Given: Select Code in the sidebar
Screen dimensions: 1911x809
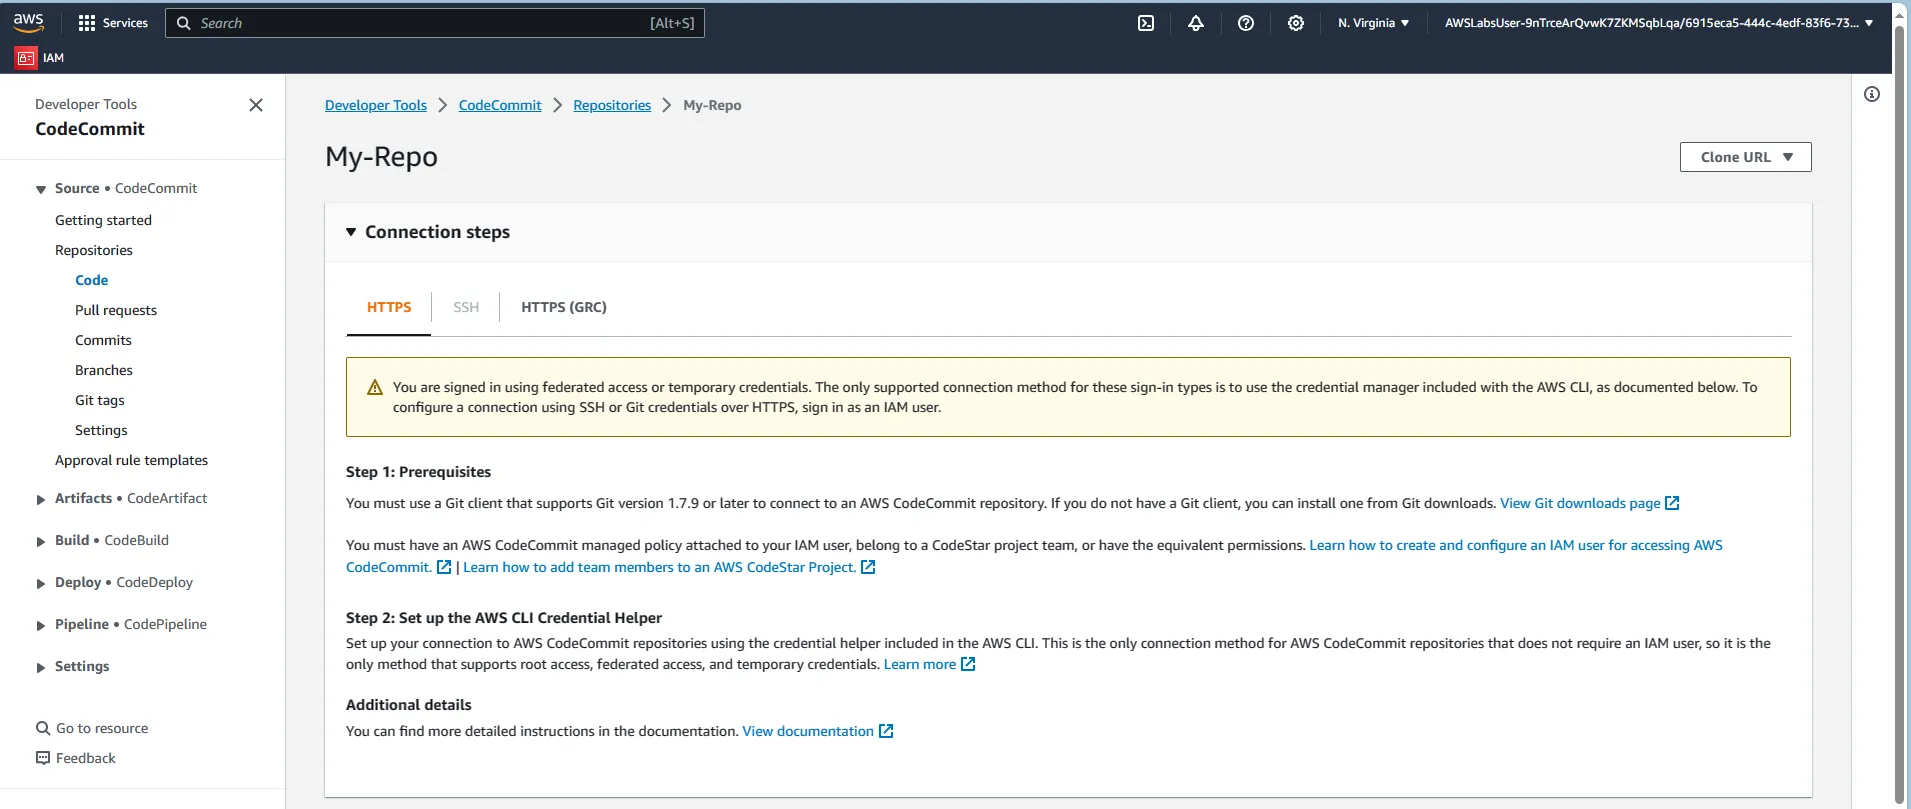Looking at the screenshot, I should click(92, 280).
